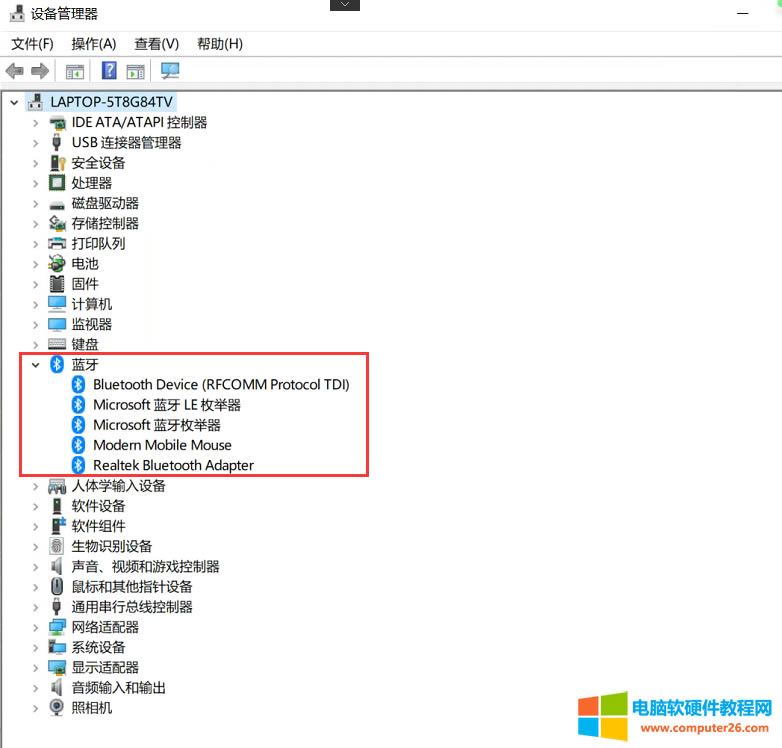Click the 存储控制器 icon

coord(57,223)
